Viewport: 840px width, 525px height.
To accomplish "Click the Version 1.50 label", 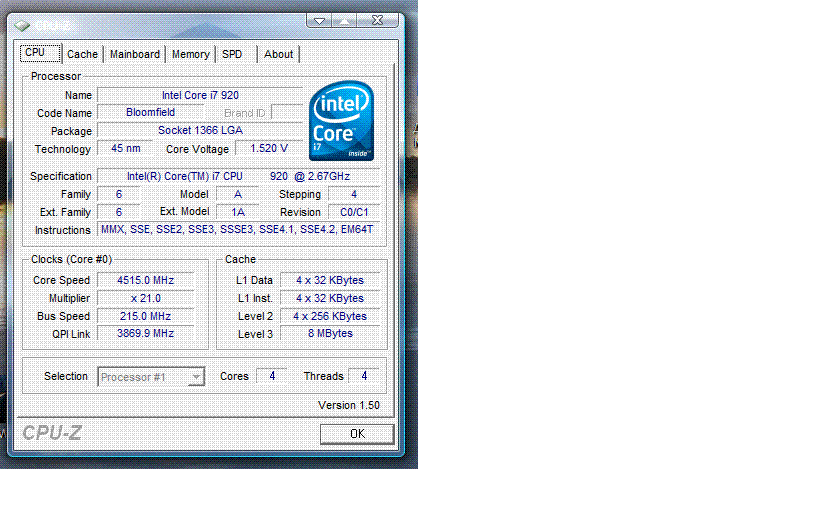I will 349,405.
